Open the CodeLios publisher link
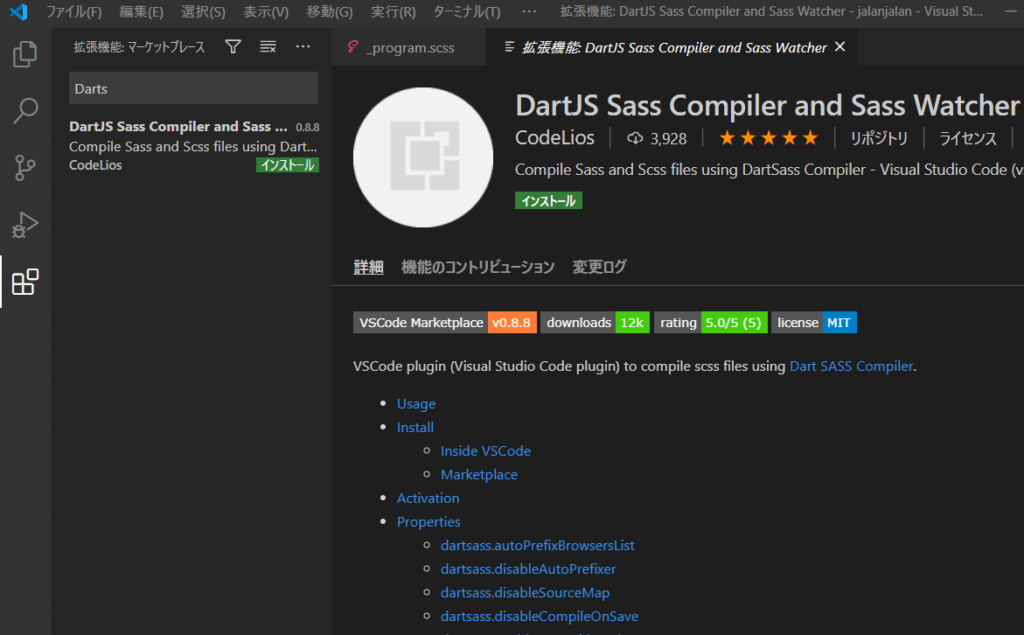 point(555,138)
